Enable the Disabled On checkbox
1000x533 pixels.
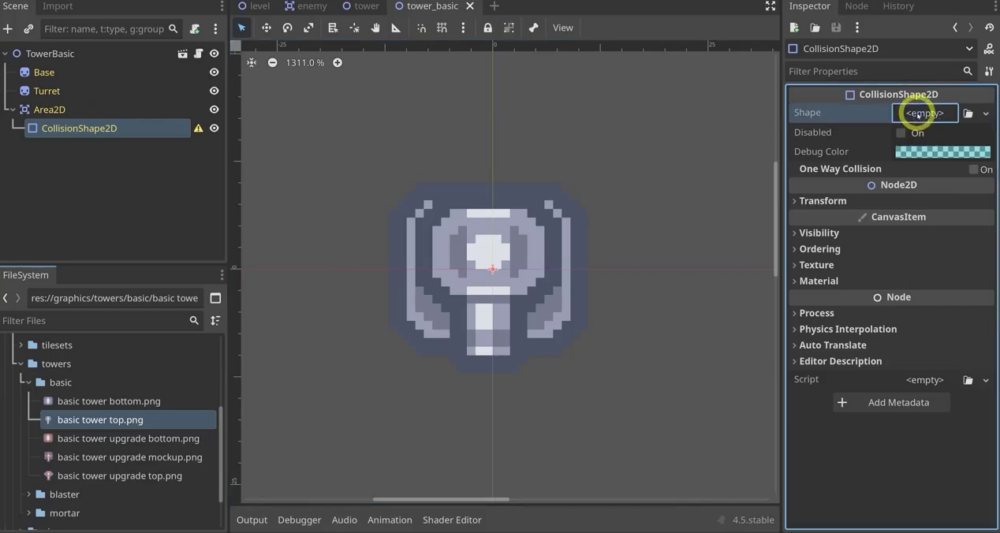pyautogui.click(x=901, y=133)
